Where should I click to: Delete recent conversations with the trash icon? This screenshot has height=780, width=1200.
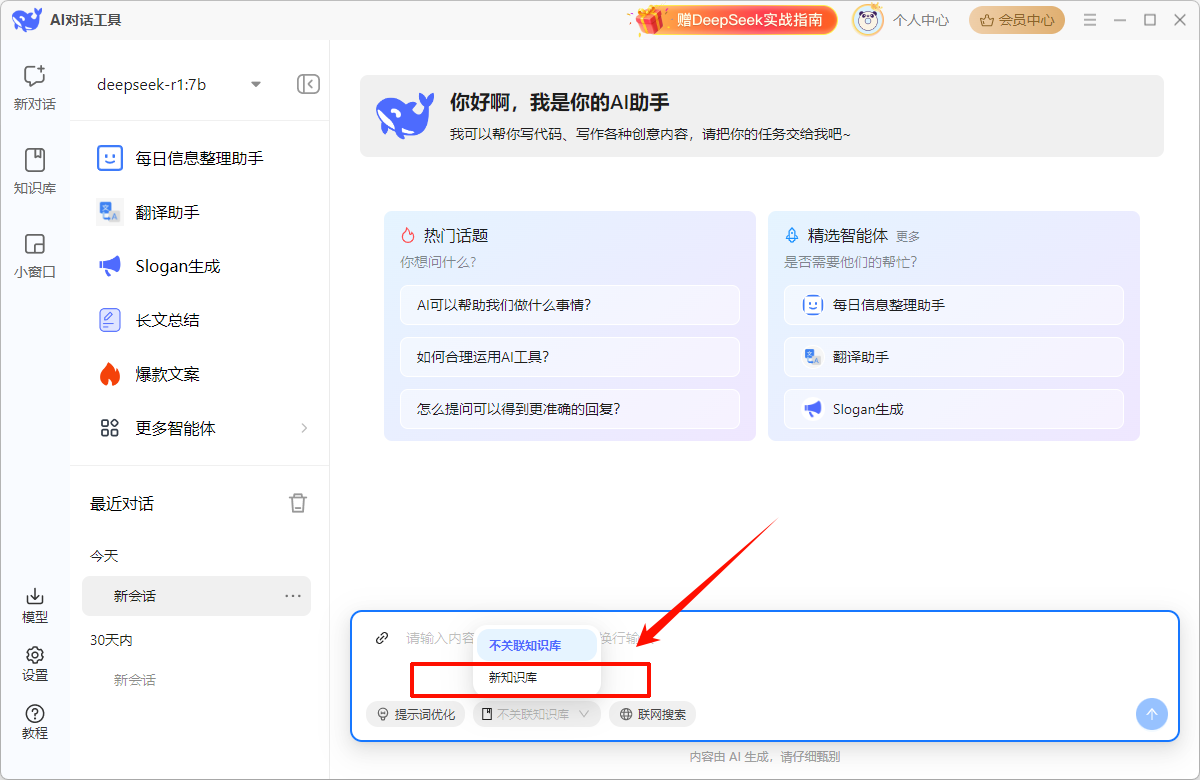click(x=298, y=503)
